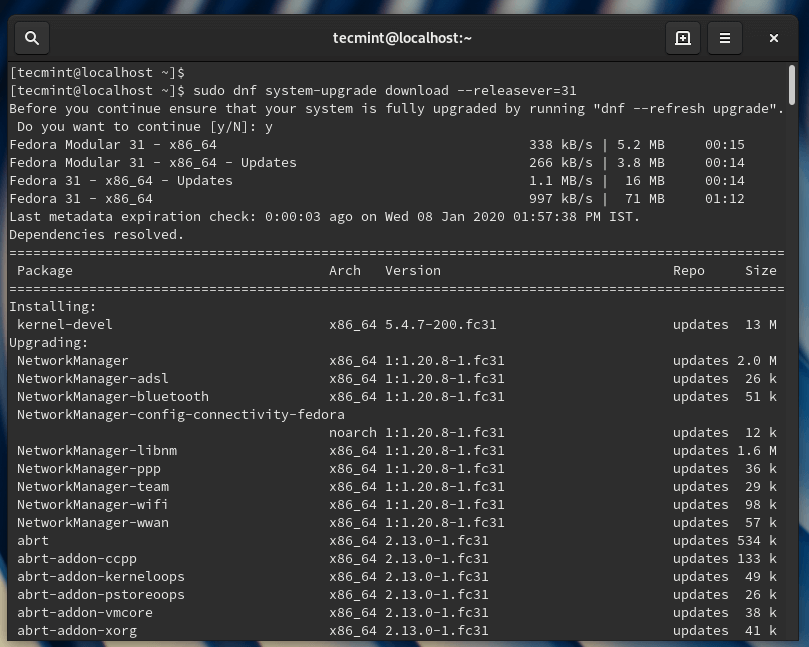The image size is (809, 647).
Task: Click the terminal scrollbar handle
Action: 792,85
